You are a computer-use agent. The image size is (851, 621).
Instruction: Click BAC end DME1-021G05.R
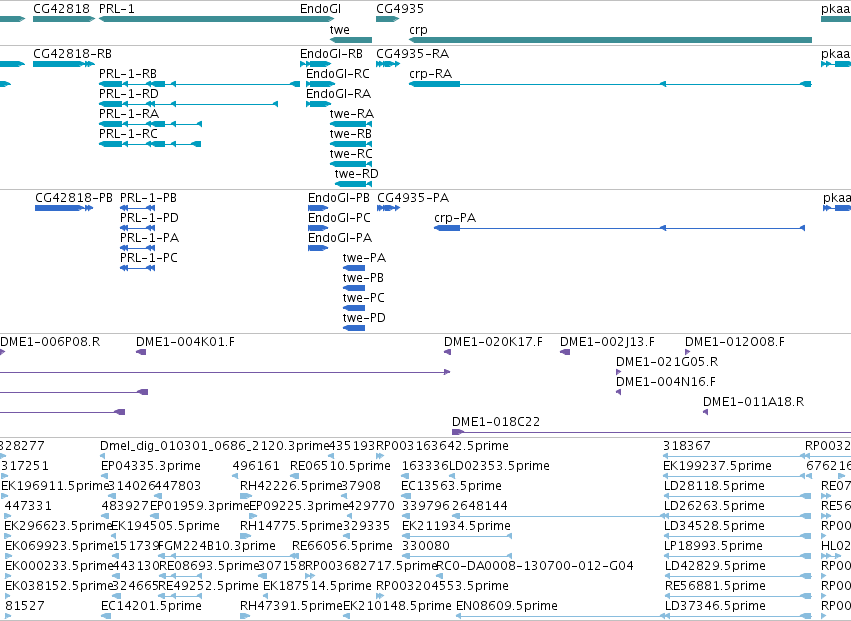tap(667, 362)
